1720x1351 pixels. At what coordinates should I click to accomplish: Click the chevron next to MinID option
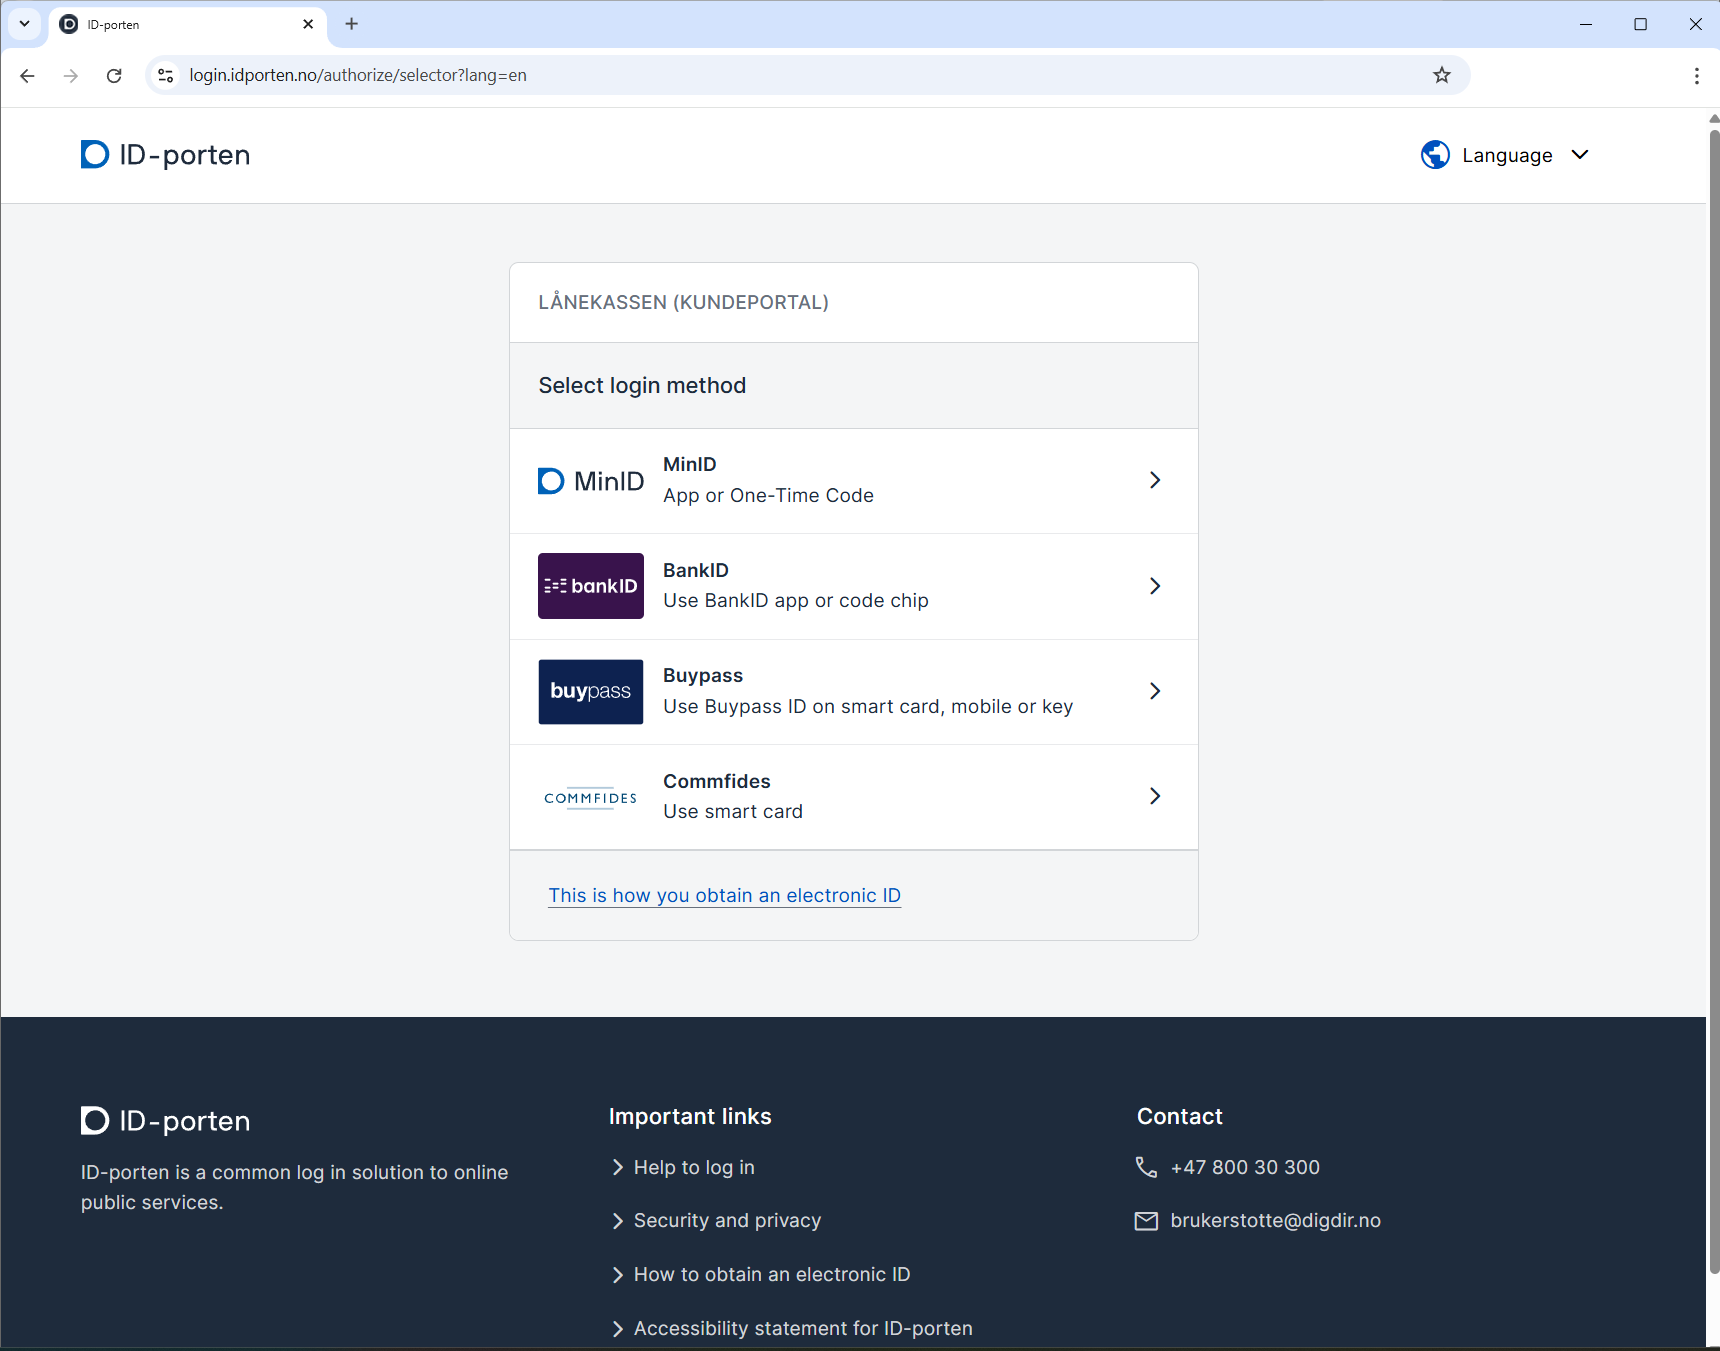1155,481
